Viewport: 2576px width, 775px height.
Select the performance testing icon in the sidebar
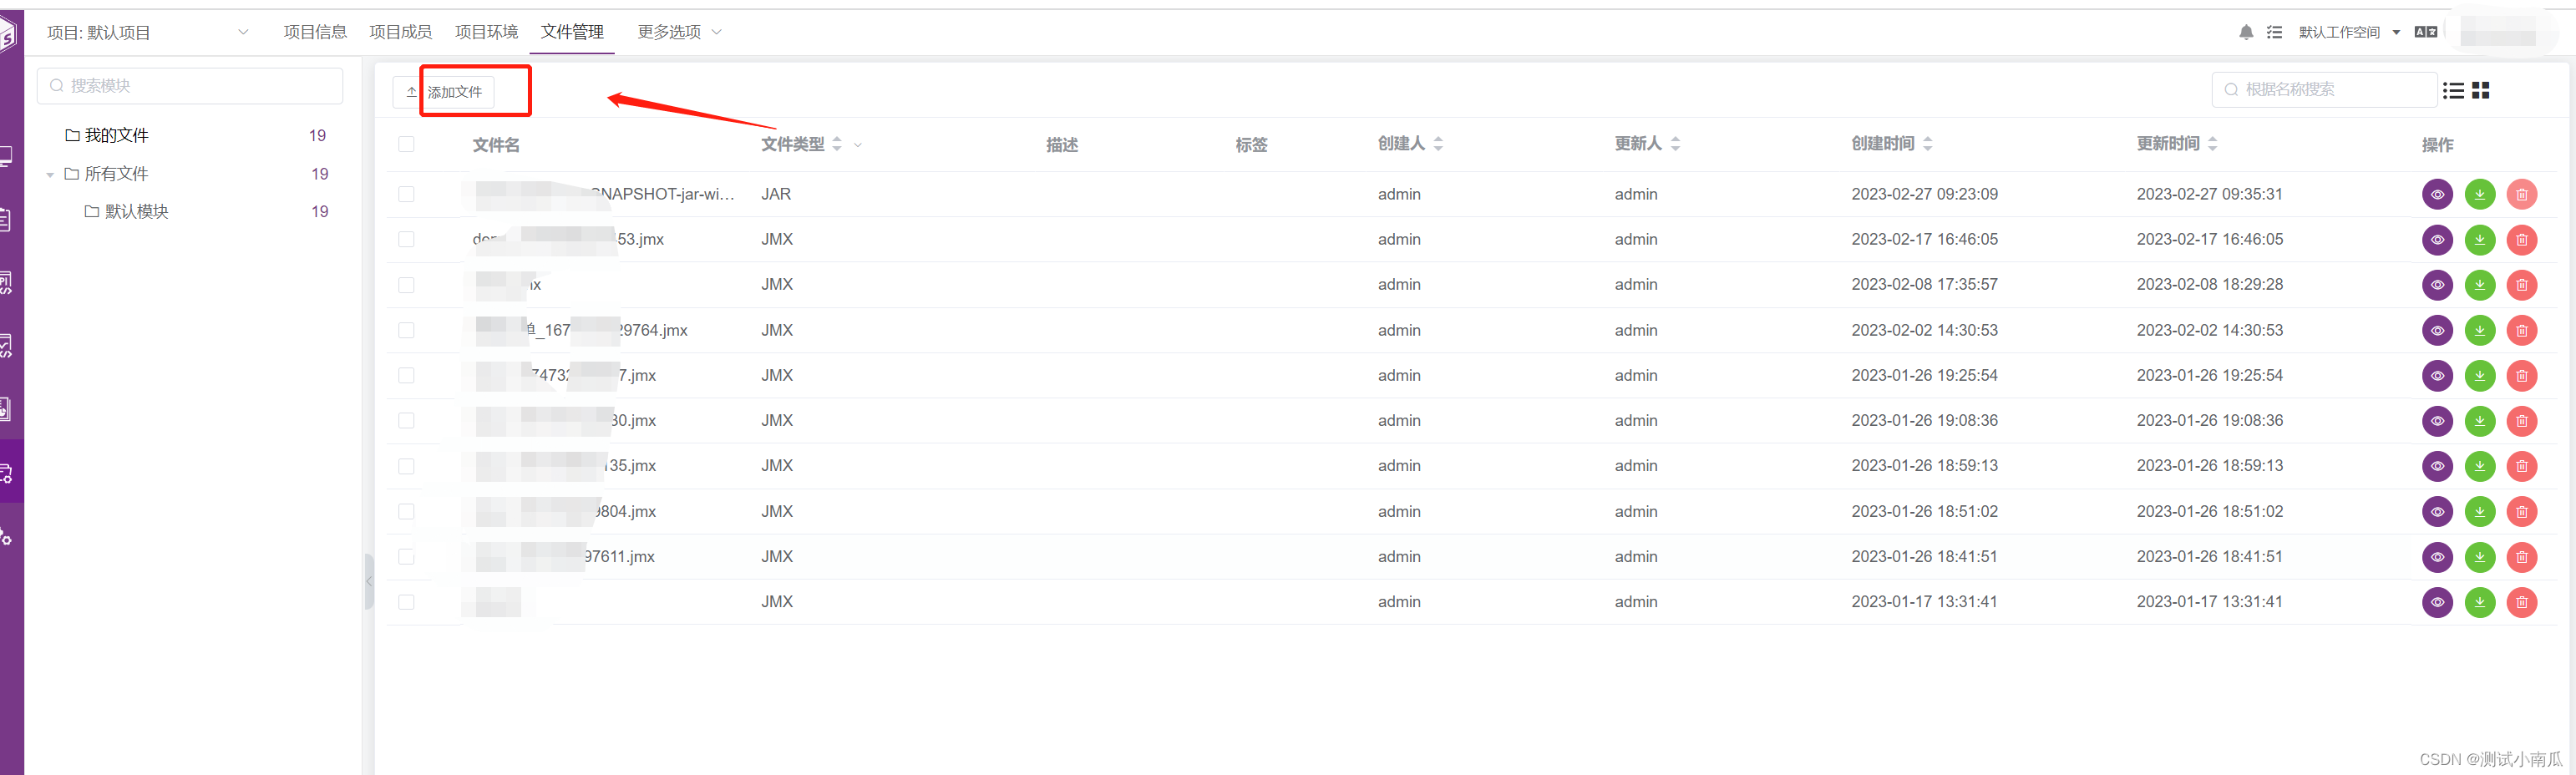(x=7, y=345)
